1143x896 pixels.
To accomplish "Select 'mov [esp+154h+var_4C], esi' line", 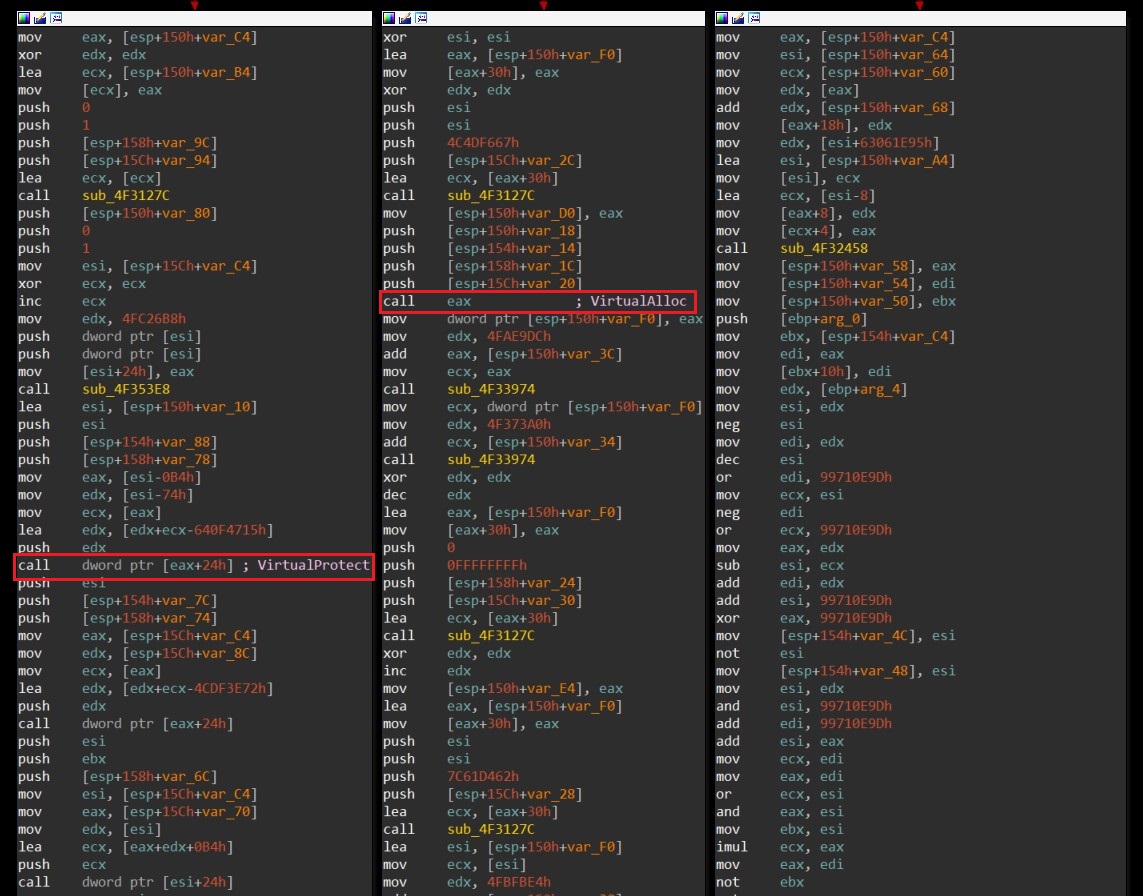I will click(836, 635).
